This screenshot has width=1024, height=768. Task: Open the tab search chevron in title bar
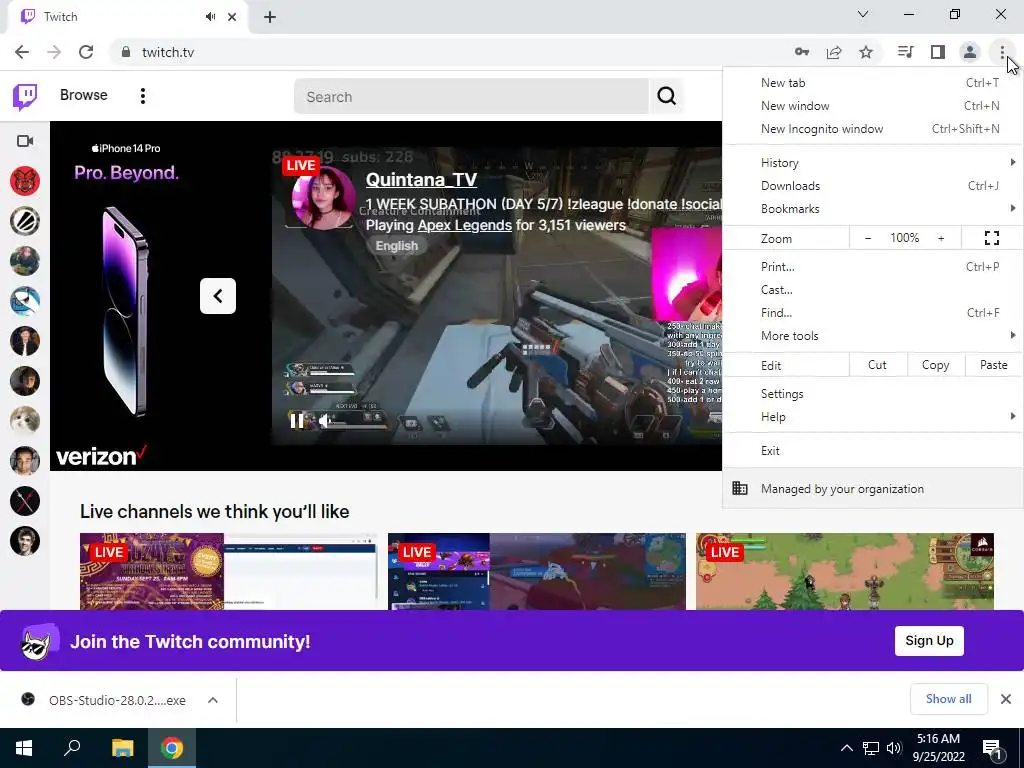click(x=863, y=14)
